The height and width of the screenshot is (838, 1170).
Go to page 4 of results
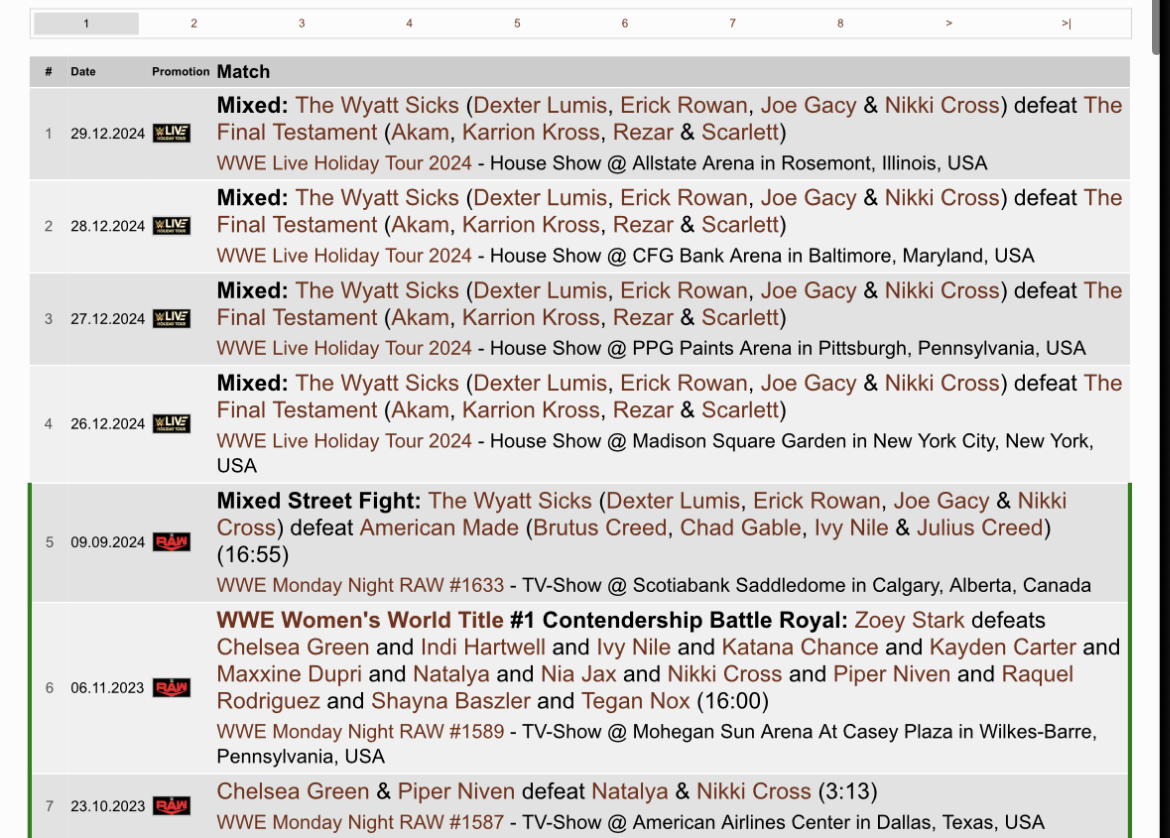point(409,23)
